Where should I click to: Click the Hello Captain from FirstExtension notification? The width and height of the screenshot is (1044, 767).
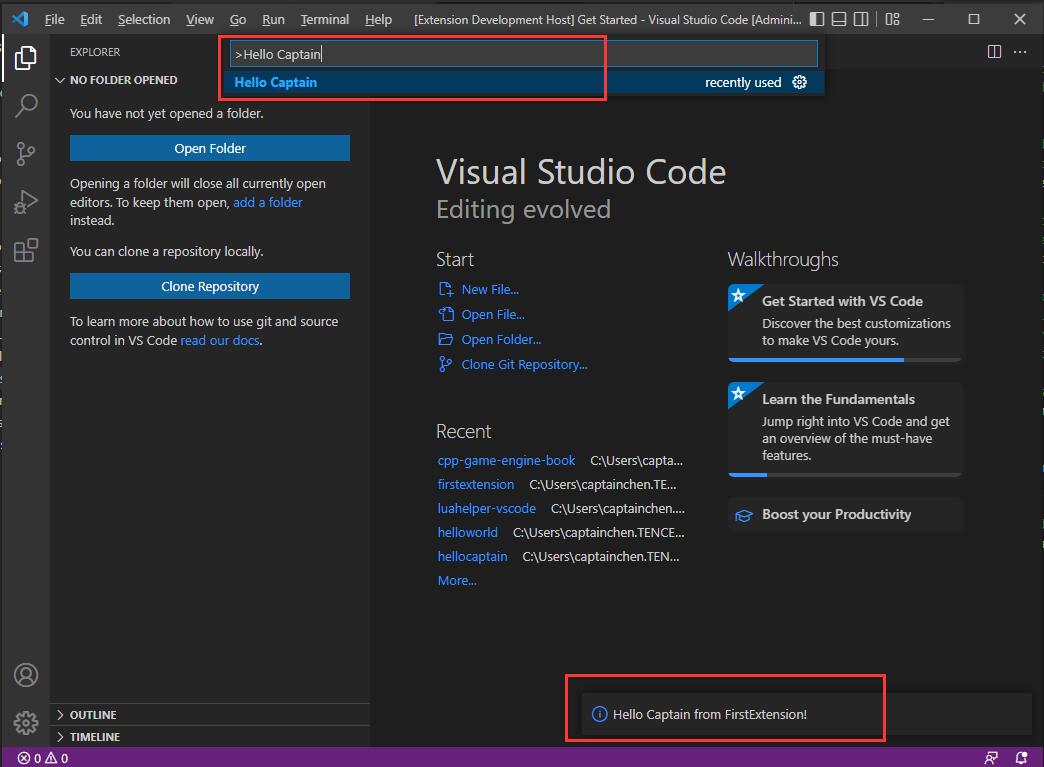806,714
